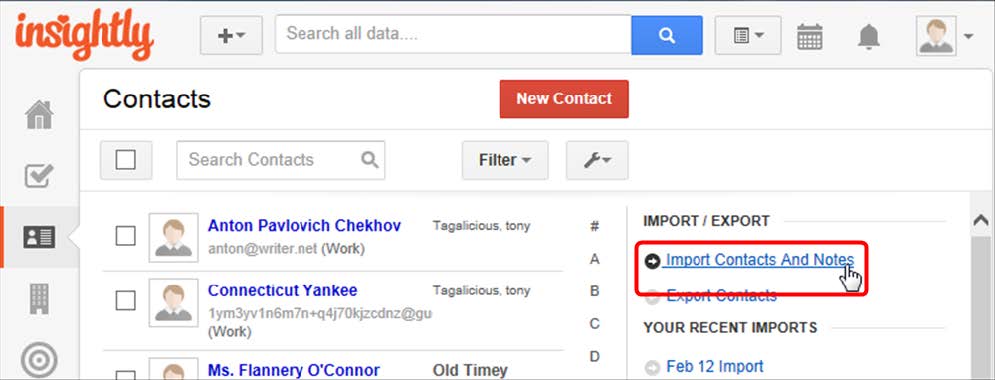The image size is (995, 380).
Task: Check the box beside Anton Pavlovich Chekhov
Action: pos(126,237)
